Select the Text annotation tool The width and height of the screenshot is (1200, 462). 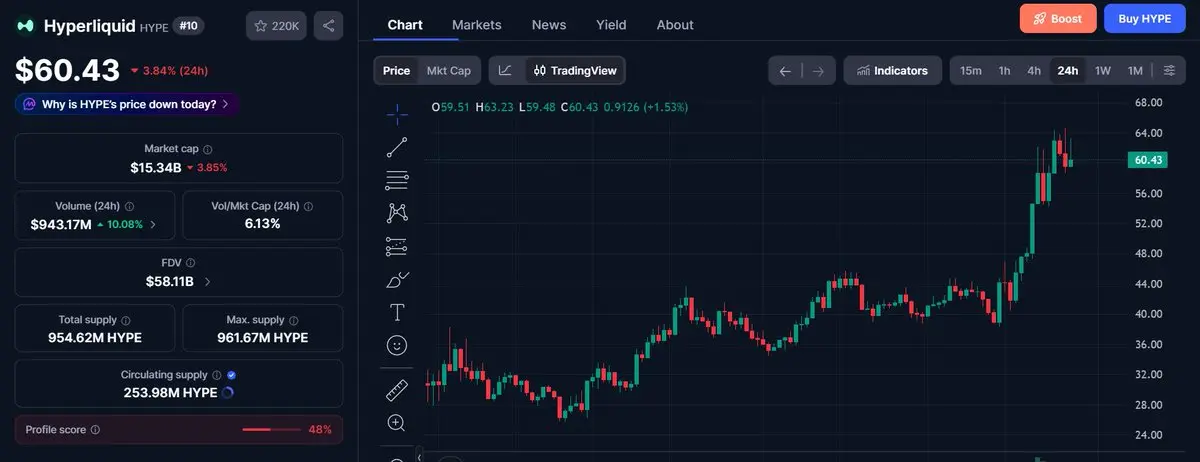(x=397, y=312)
